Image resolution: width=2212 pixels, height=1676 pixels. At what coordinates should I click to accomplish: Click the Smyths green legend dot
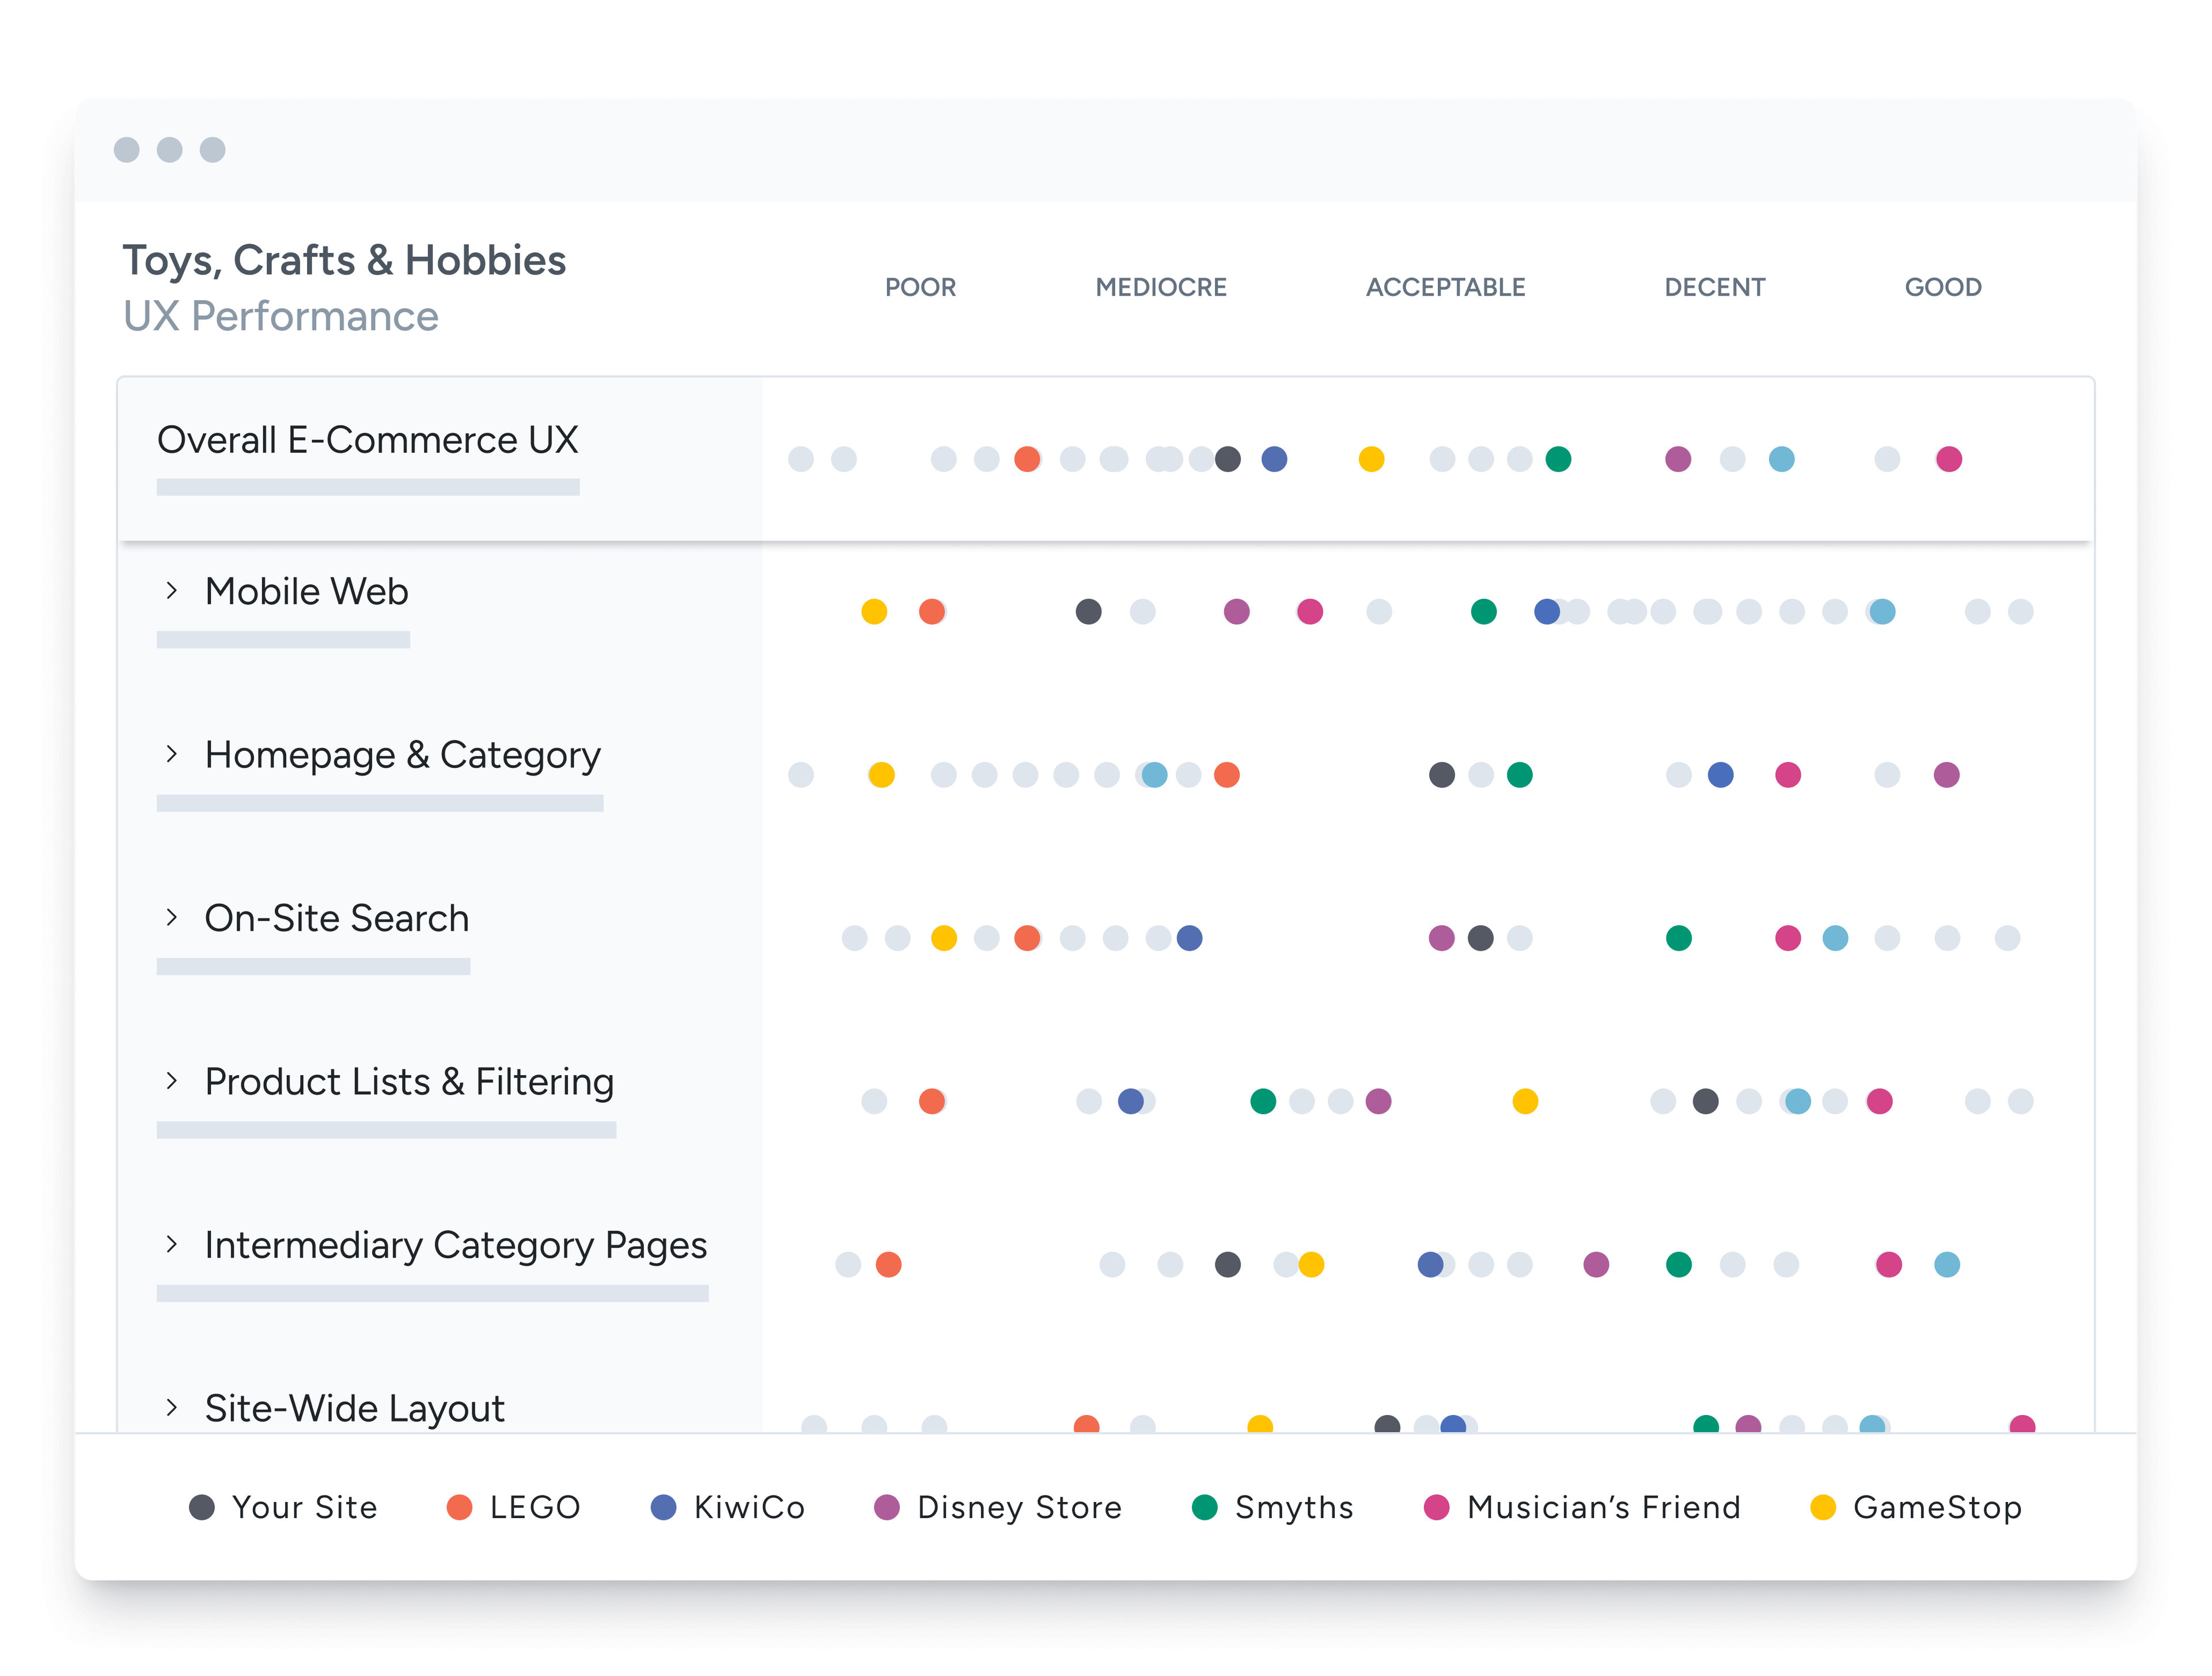(1204, 1507)
